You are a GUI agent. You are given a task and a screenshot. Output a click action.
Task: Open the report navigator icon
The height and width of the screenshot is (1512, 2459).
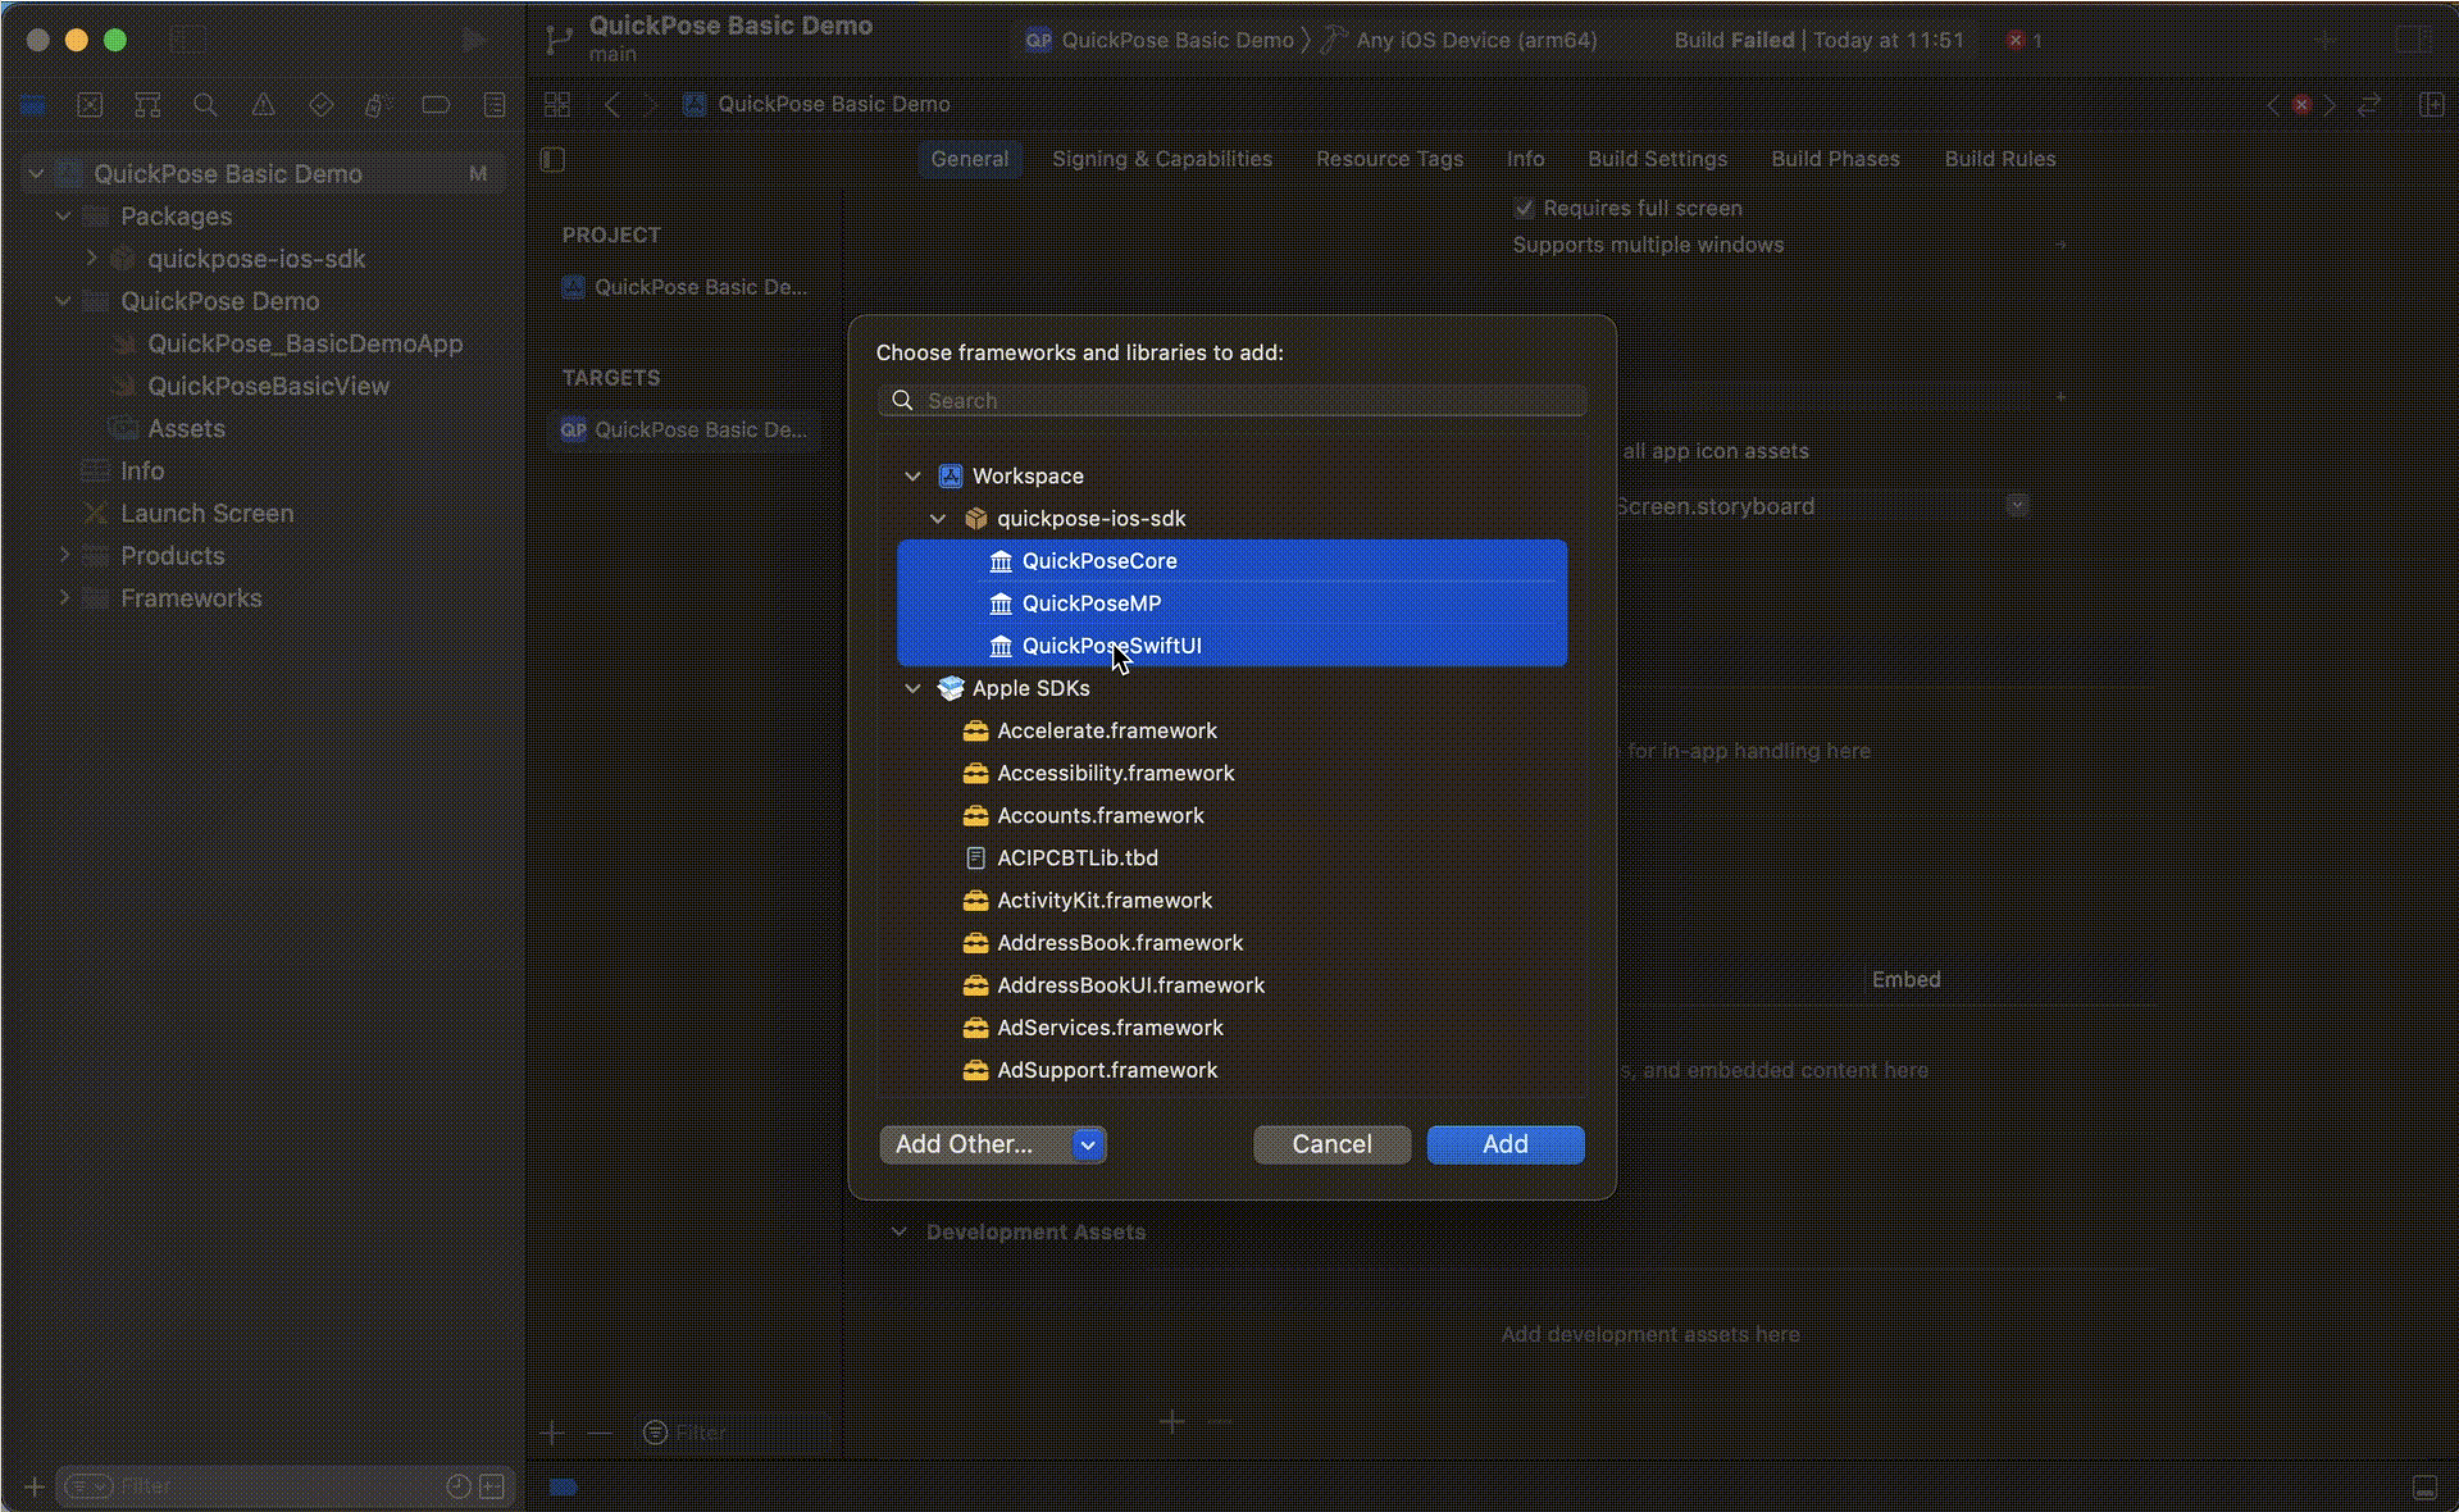[x=494, y=105]
